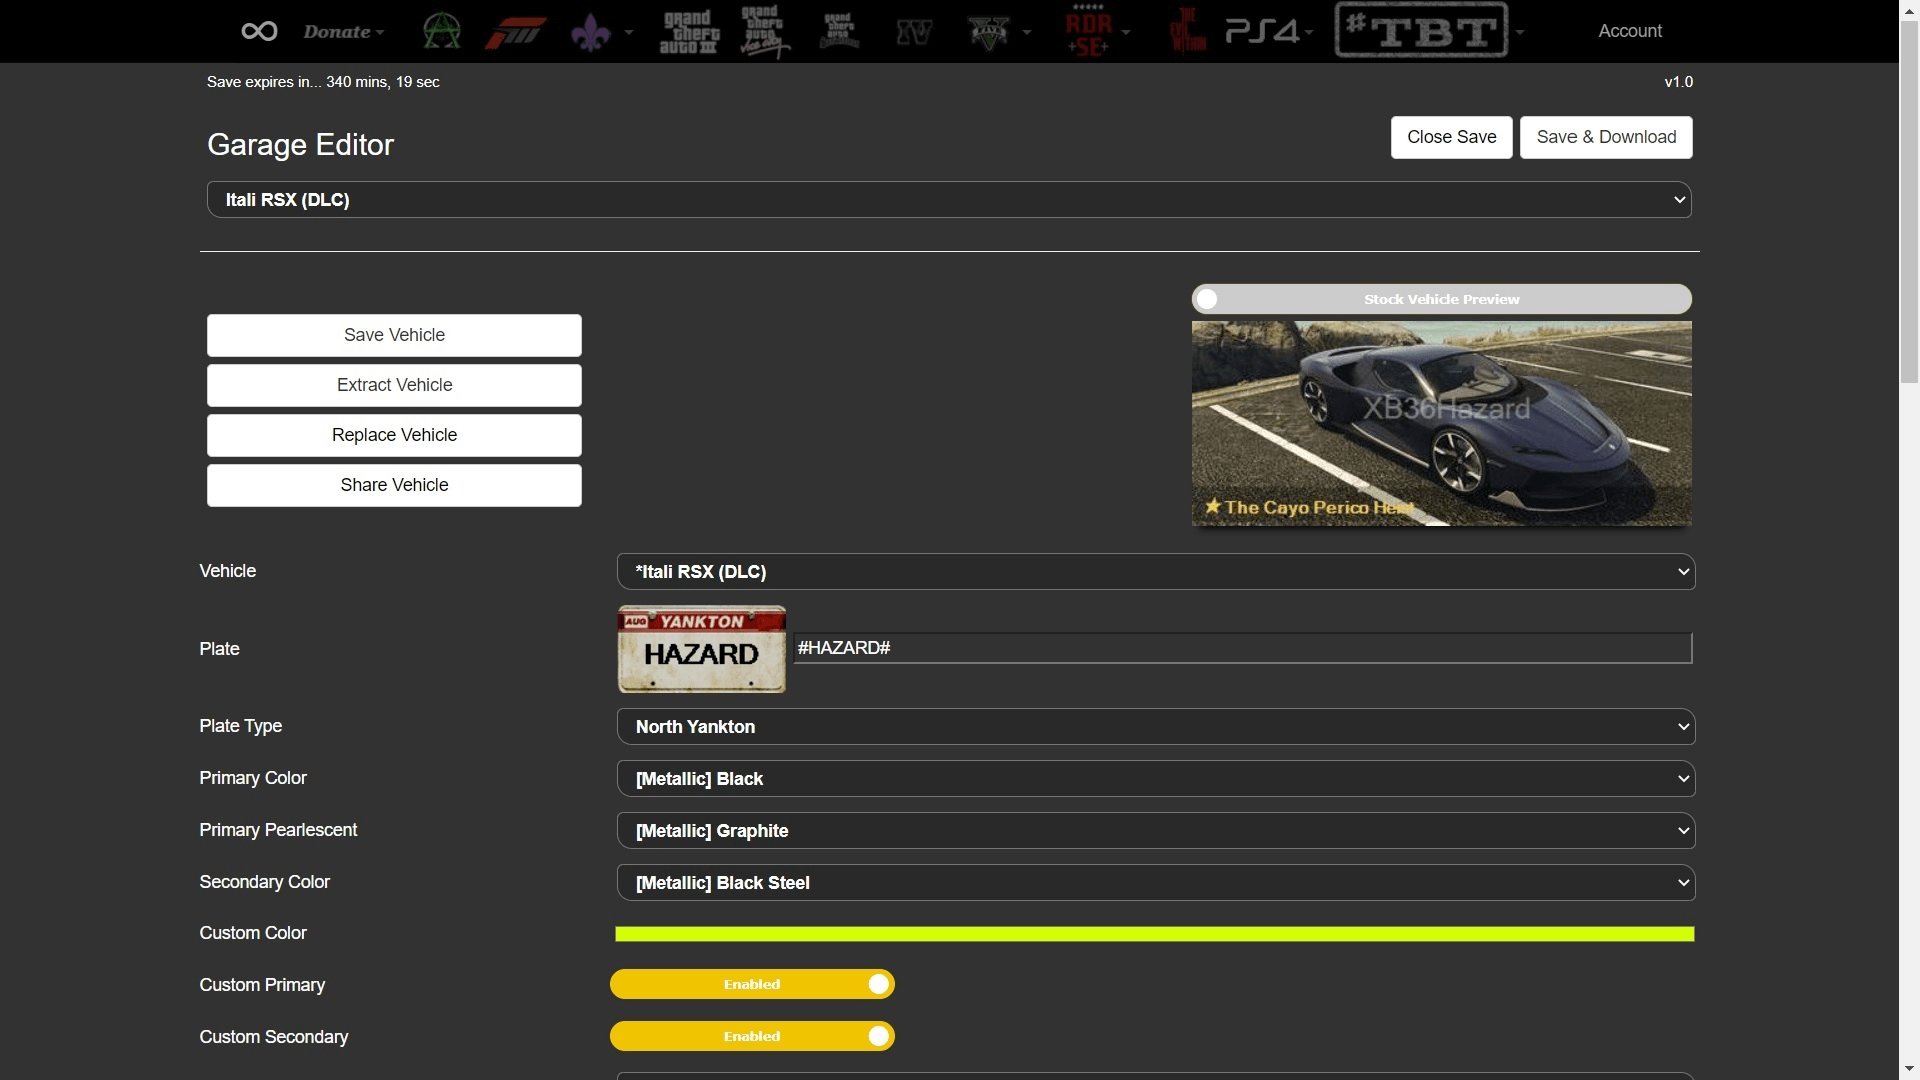1920x1080 pixels.
Task: Expand the Secondary Color Black Steel dropdown
Action: click(1155, 883)
